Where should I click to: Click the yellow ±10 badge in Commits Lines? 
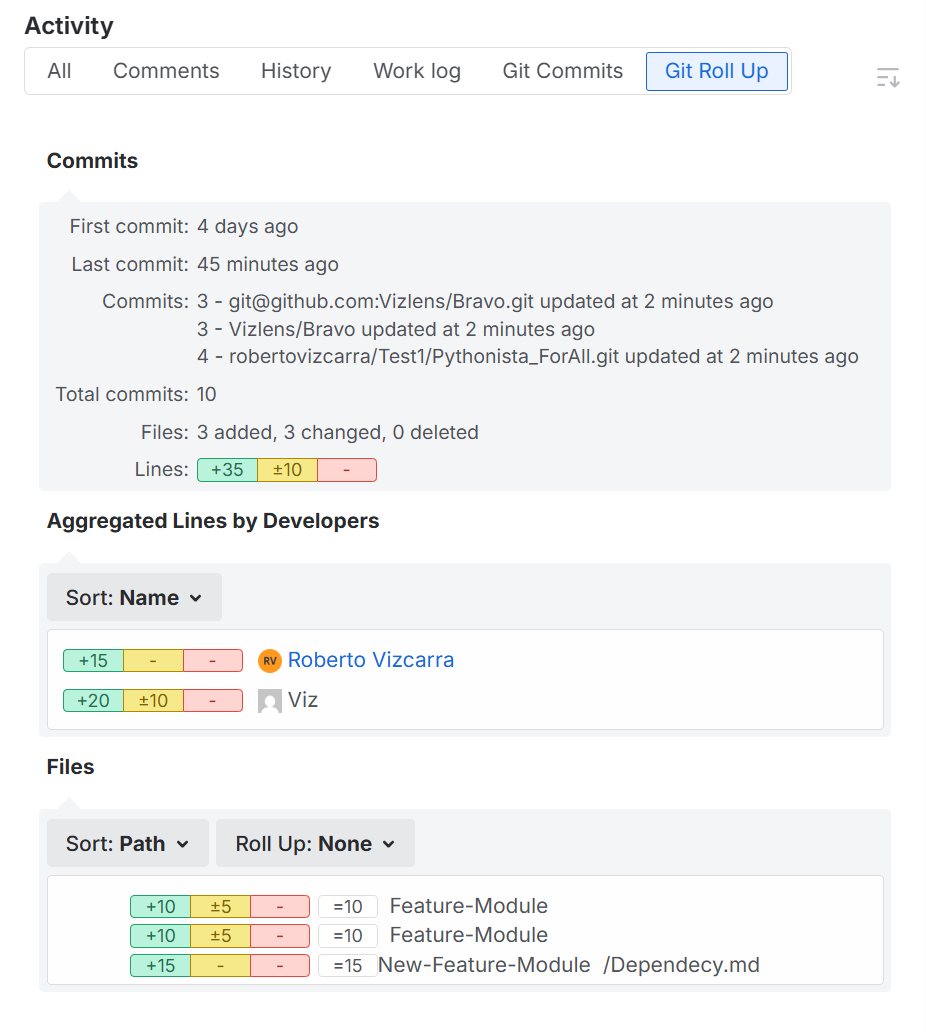point(287,470)
